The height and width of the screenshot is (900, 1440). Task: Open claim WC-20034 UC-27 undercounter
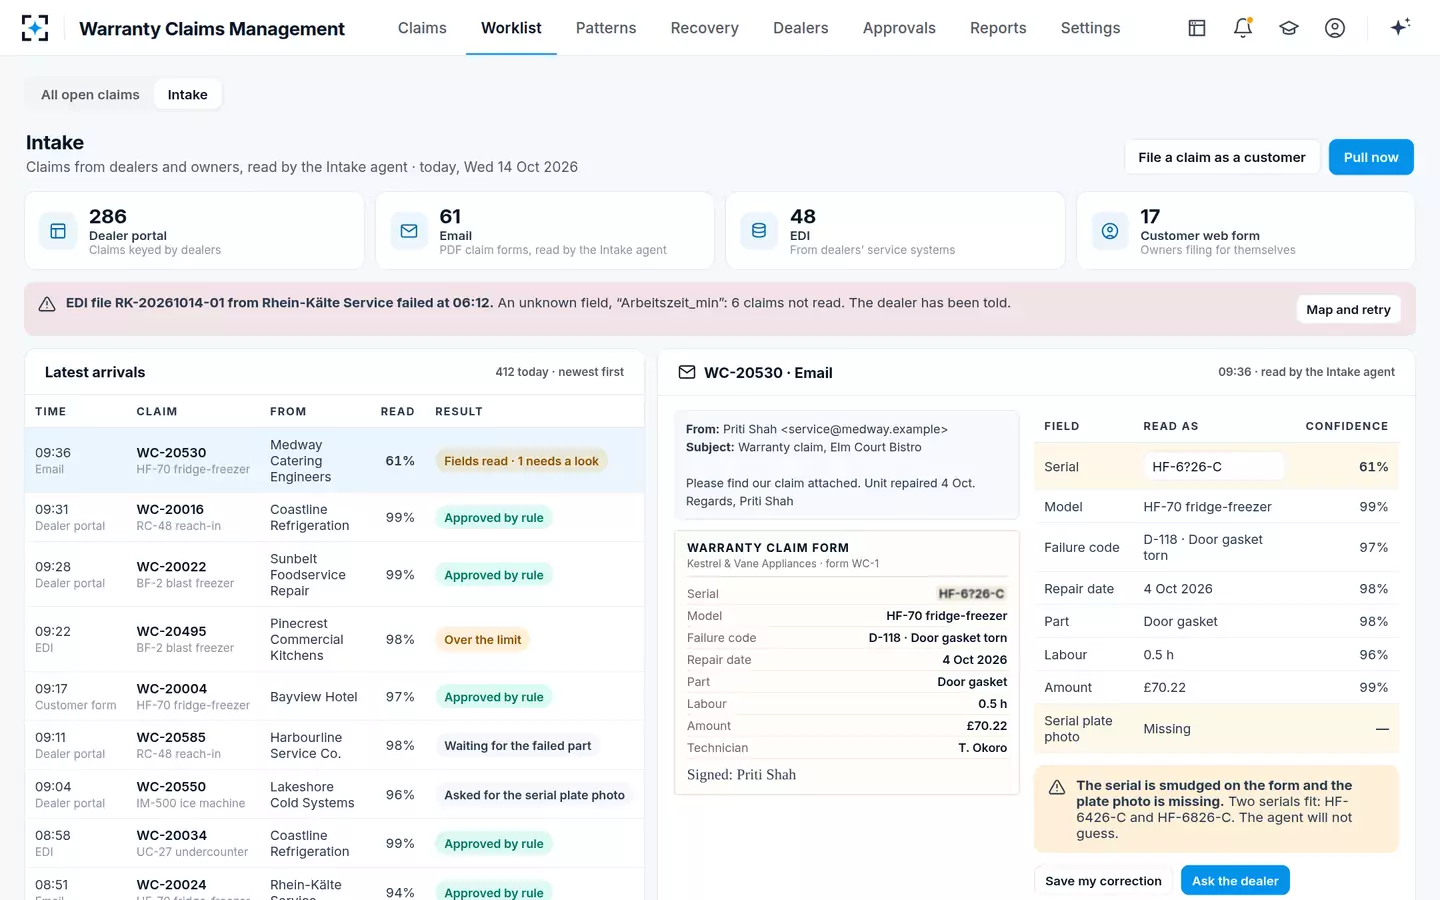pyautogui.click(x=334, y=844)
